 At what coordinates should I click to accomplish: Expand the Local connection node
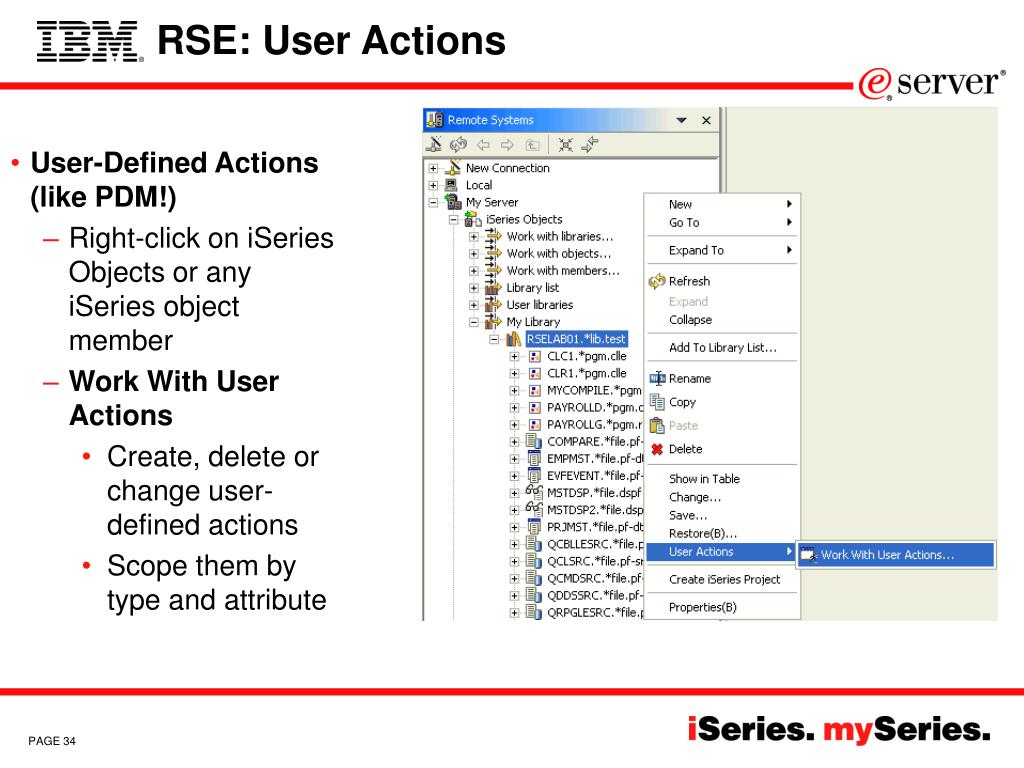[434, 185]
